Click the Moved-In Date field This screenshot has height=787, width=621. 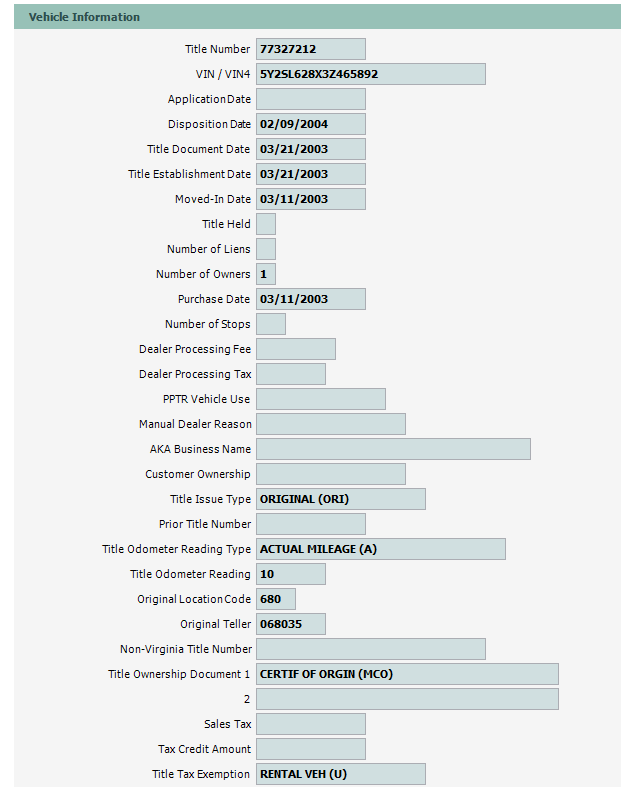[310, 199]
